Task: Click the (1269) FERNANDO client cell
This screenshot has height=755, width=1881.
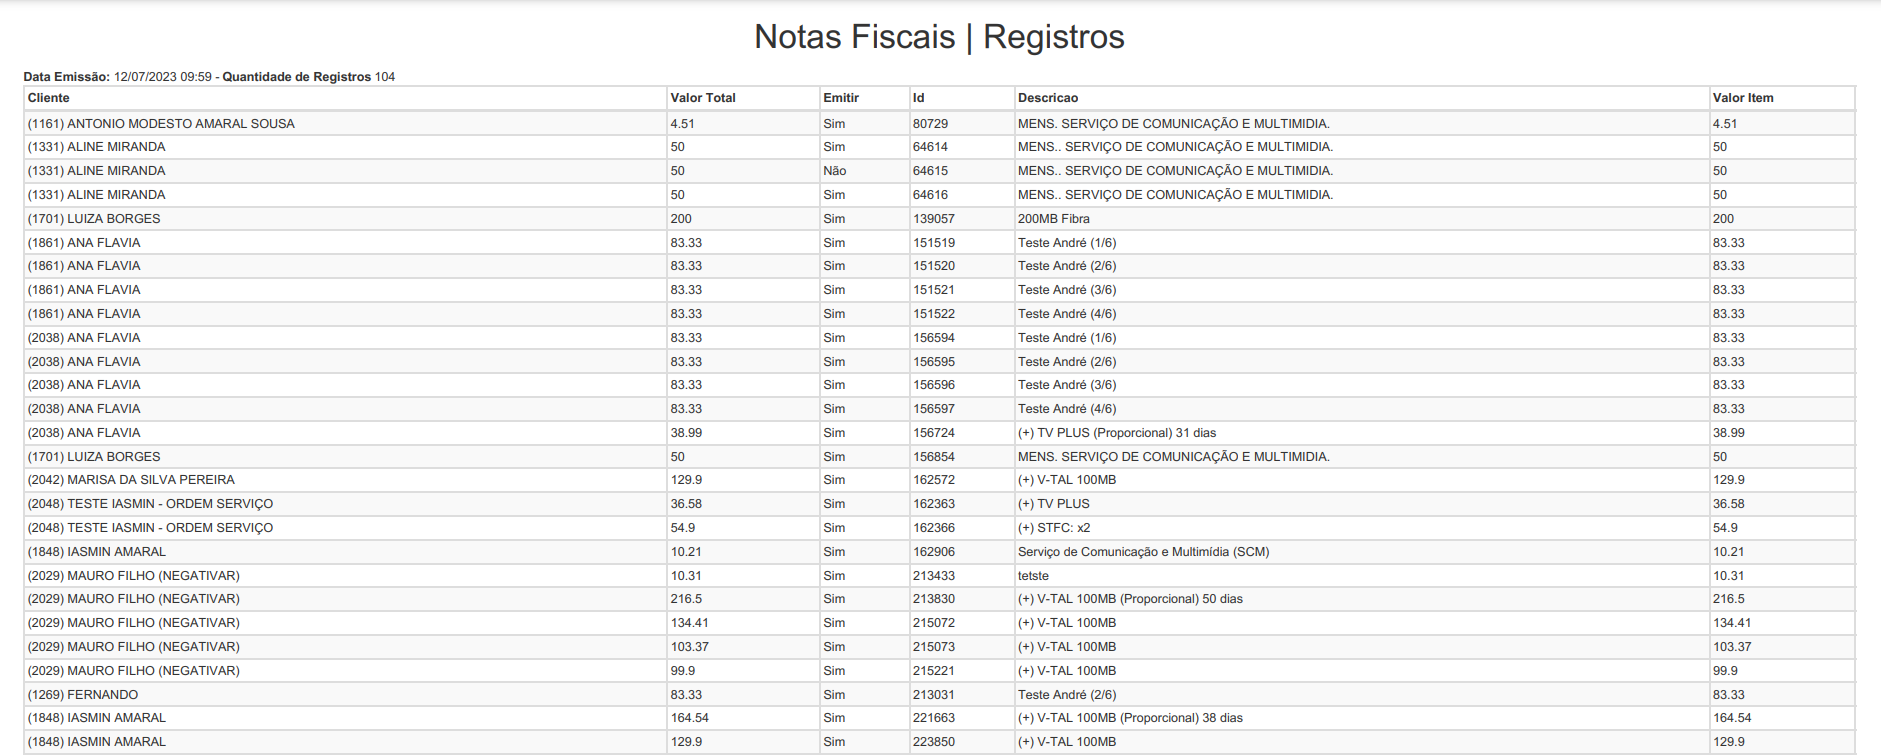Action: [83, 695]
